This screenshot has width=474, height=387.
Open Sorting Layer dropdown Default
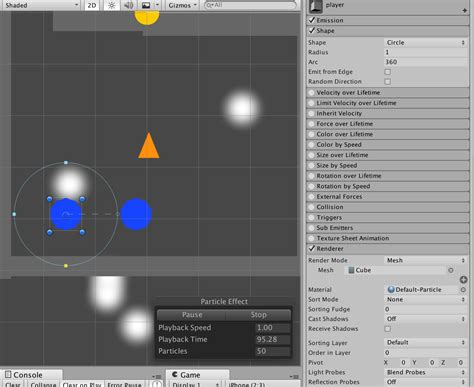[x=426, y=343]
